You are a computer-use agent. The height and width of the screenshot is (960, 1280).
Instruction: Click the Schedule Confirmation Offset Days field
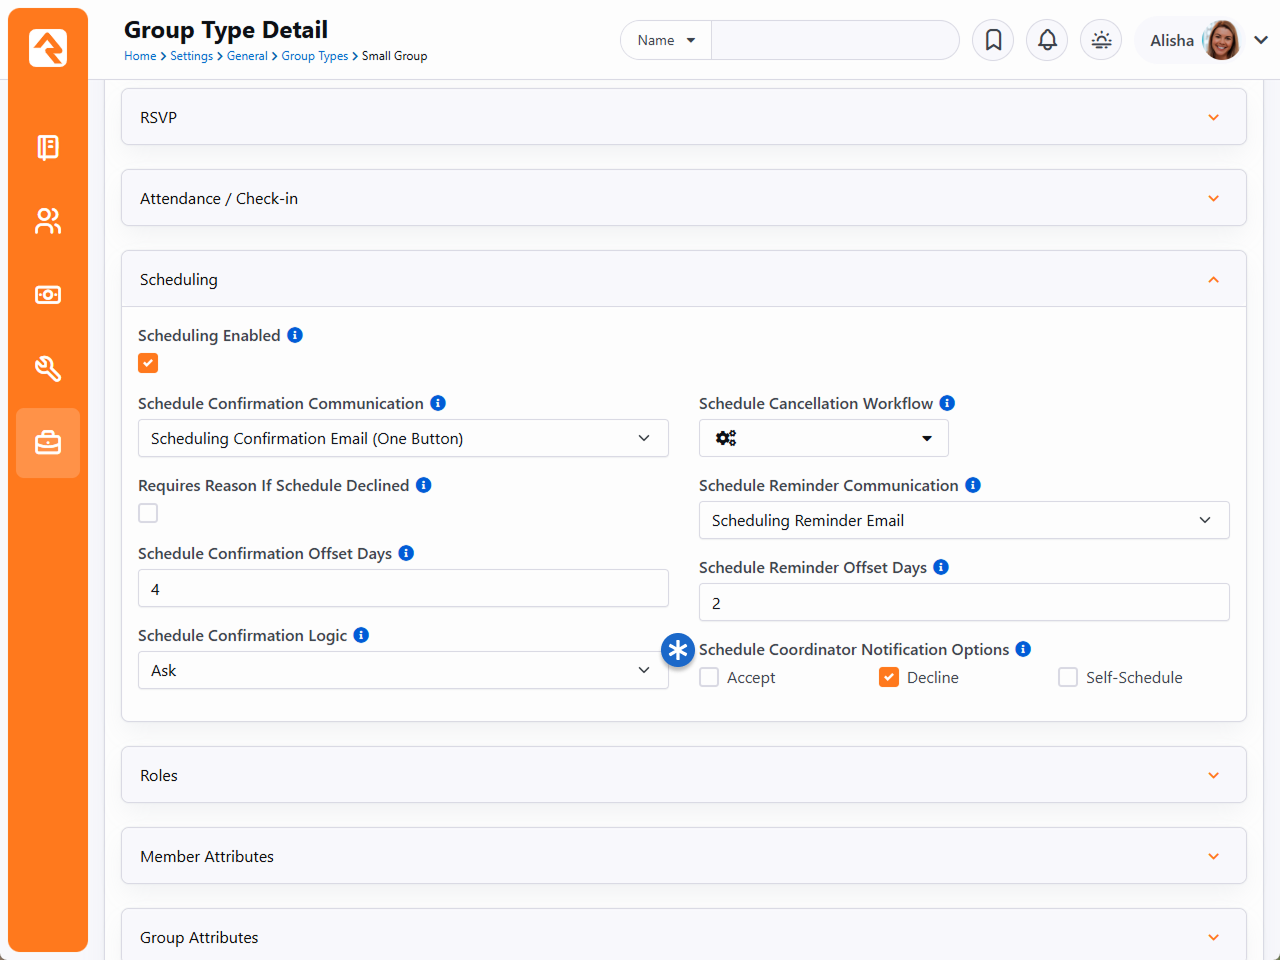coord(402,589)
